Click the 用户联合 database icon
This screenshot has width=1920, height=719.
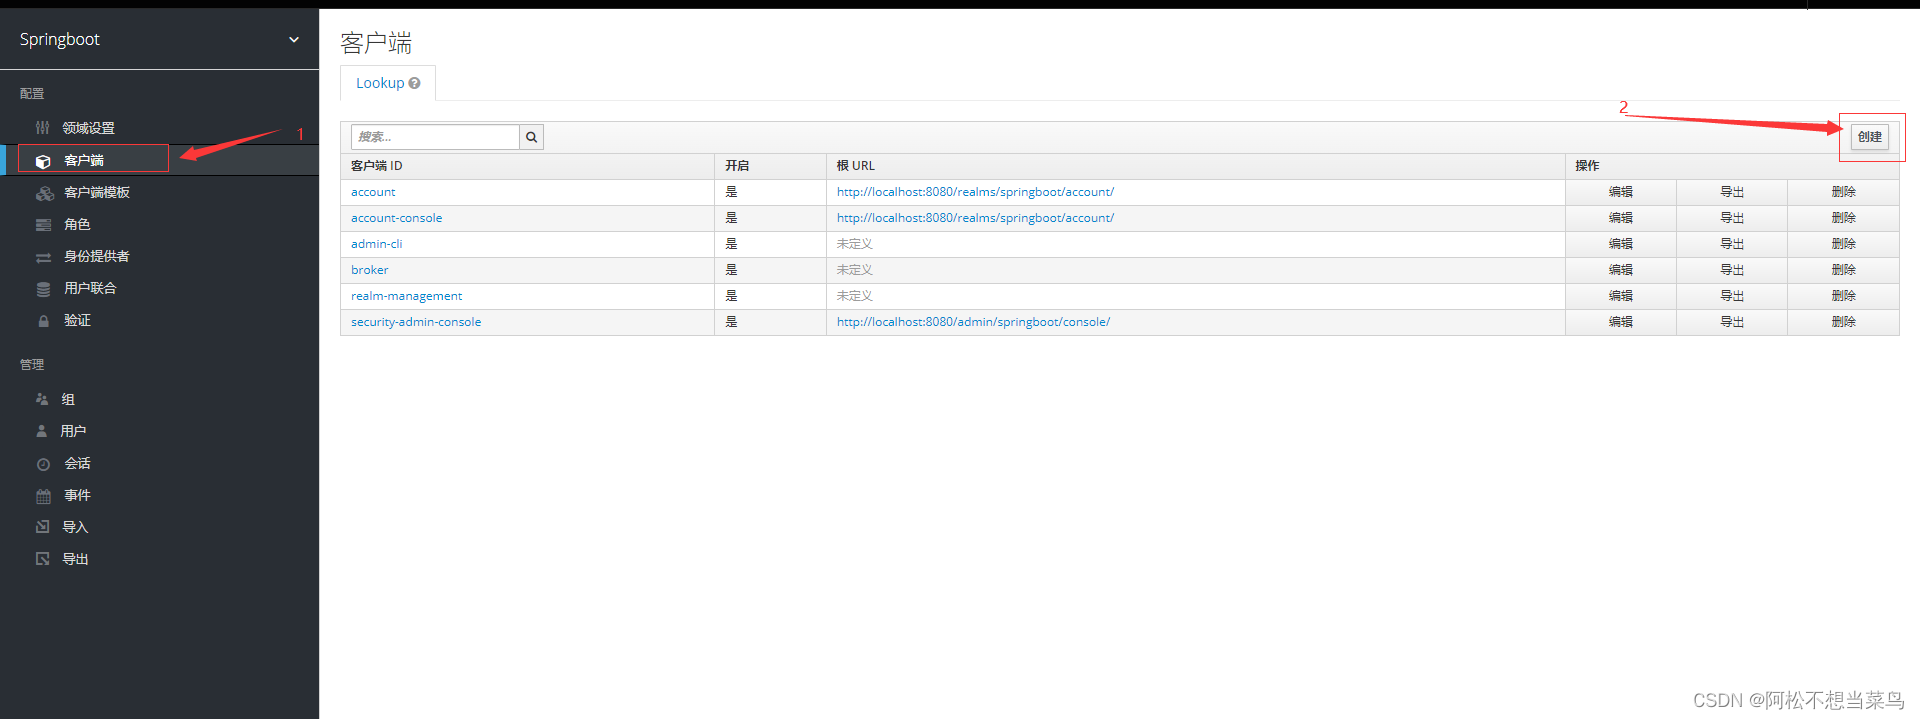[43, 289]
